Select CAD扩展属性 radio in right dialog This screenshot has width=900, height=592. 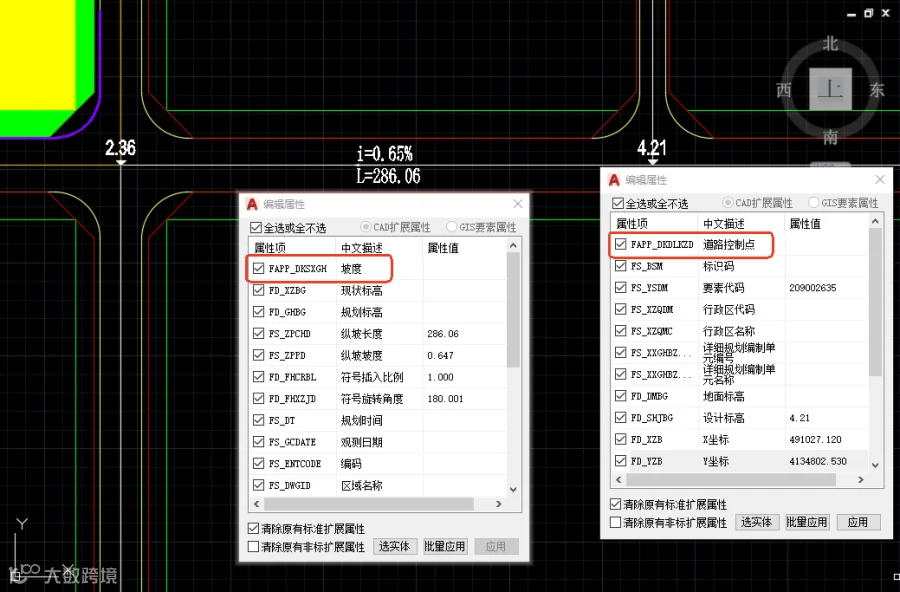pos(728,203)
